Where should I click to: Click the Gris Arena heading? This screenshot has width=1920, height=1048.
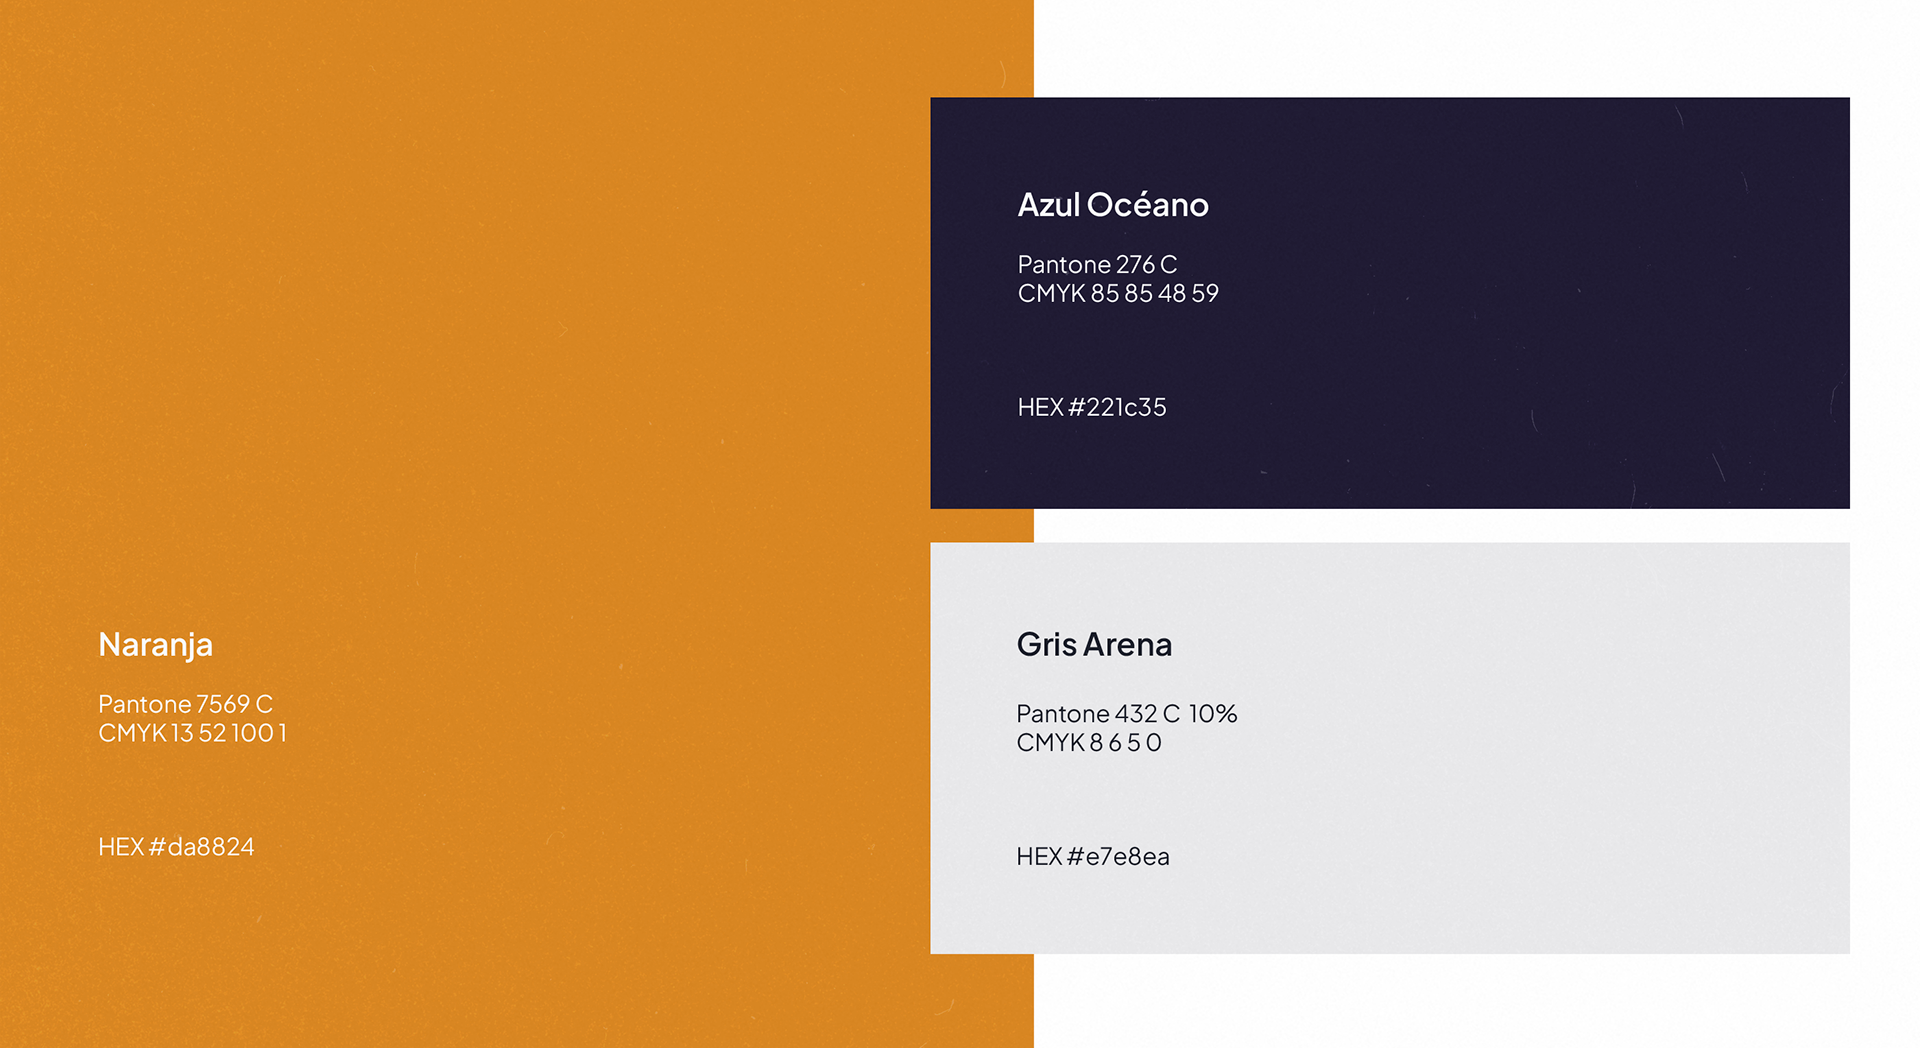click(x=1094, y=645)
